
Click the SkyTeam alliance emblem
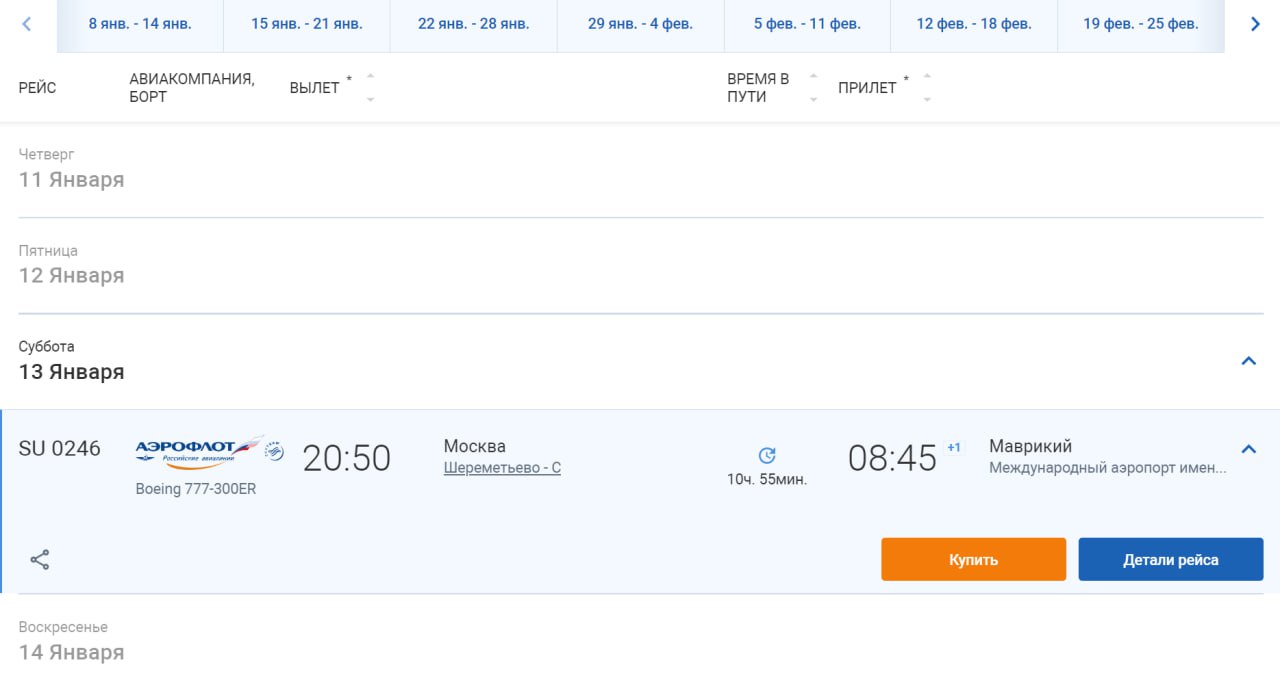(274, 452)
